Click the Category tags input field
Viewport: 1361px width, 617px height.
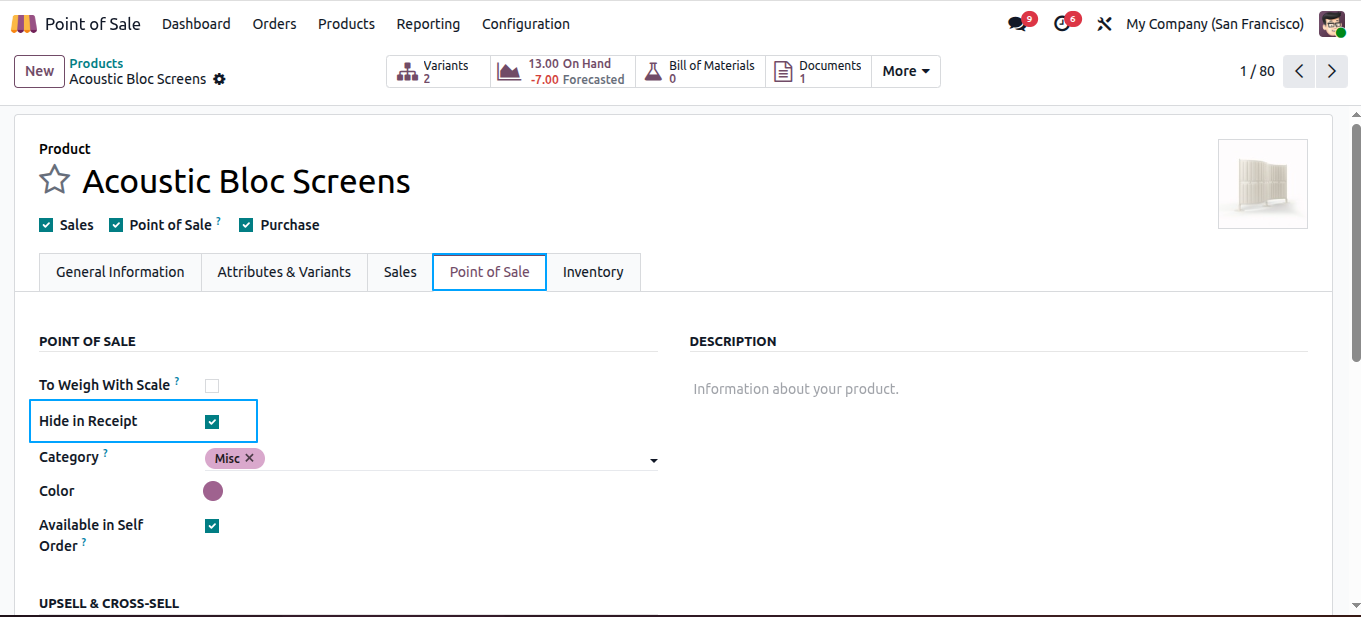pyautogui.click(x=432, y=458)
